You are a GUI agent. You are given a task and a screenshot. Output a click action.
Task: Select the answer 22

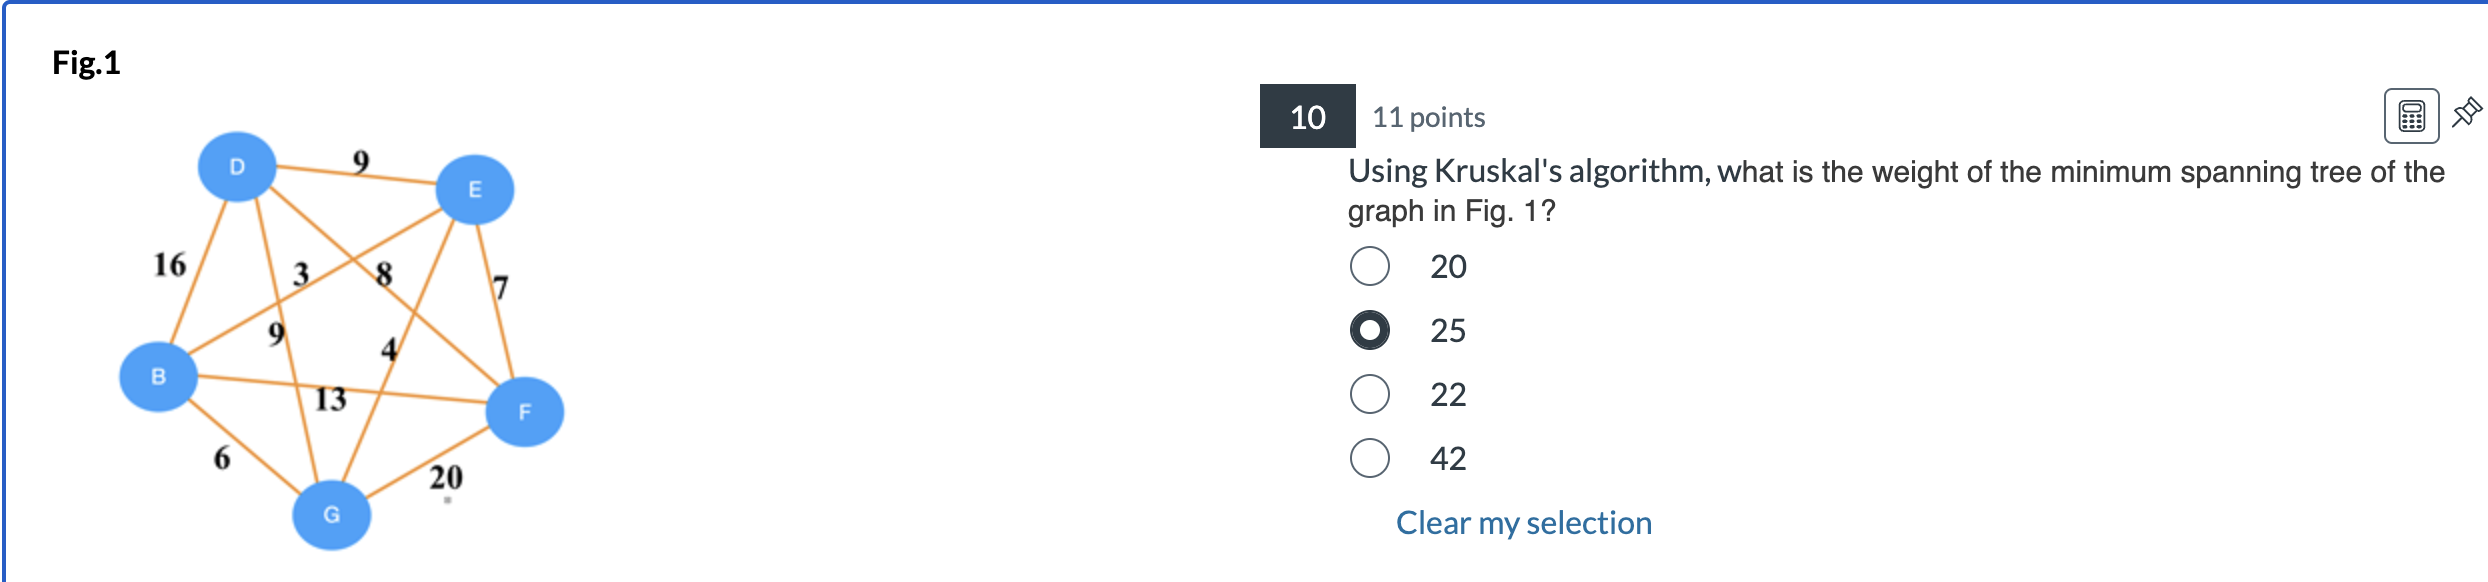(1370, 393)
